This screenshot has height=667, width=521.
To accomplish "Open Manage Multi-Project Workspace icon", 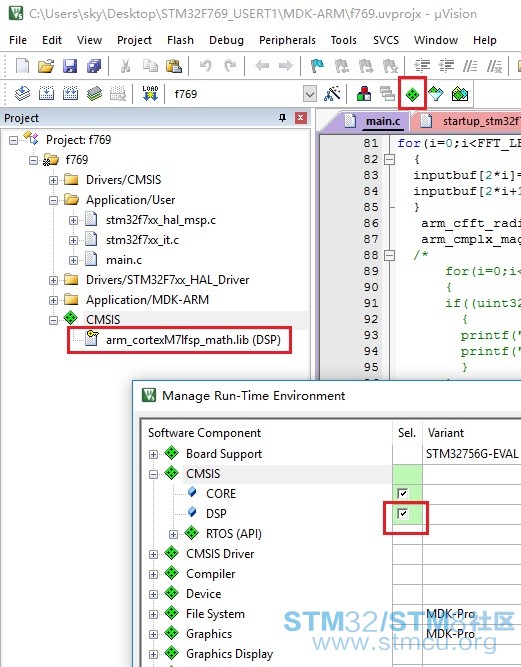I will point(387,94).
